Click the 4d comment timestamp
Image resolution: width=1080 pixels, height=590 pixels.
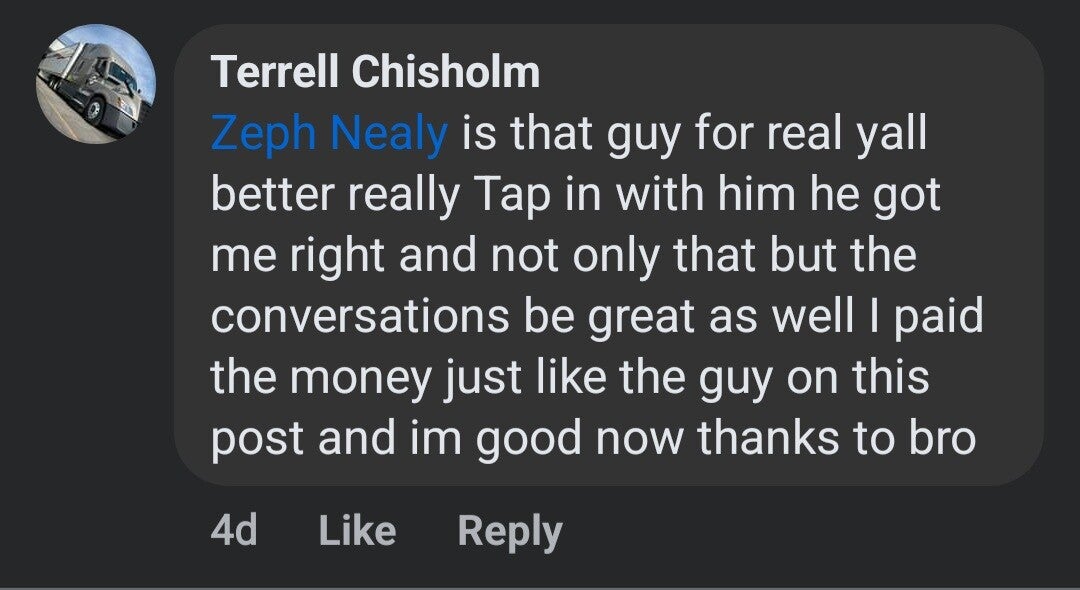[x=234, y=530]
